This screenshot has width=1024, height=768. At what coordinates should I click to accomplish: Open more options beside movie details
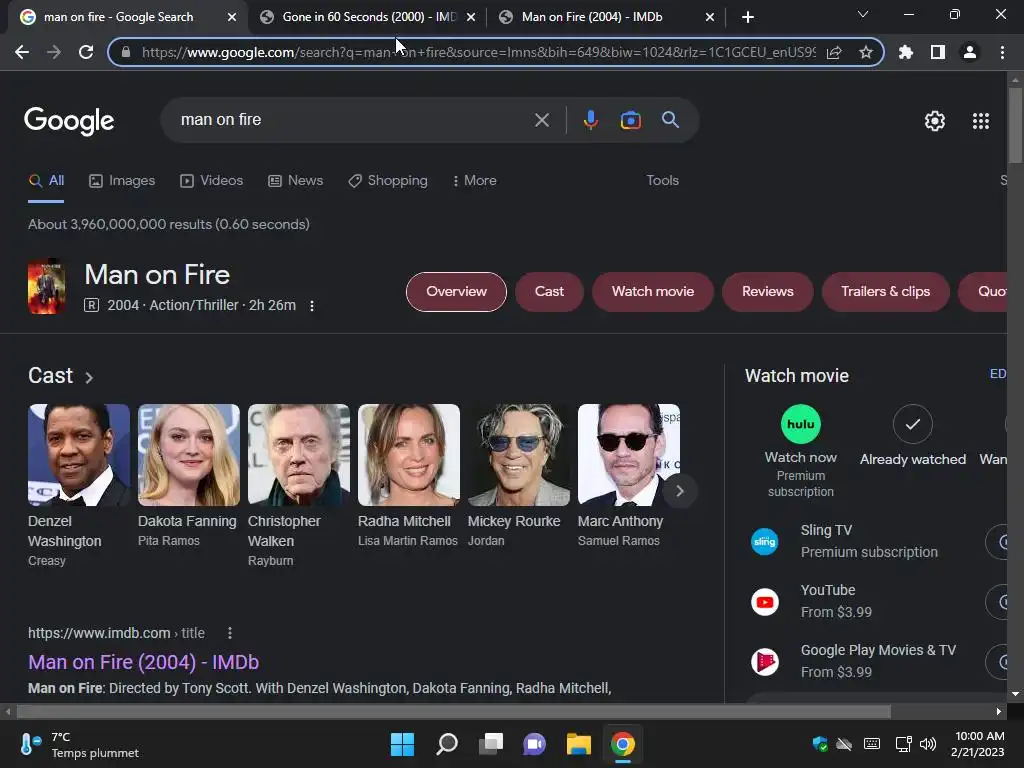[312, 306]
